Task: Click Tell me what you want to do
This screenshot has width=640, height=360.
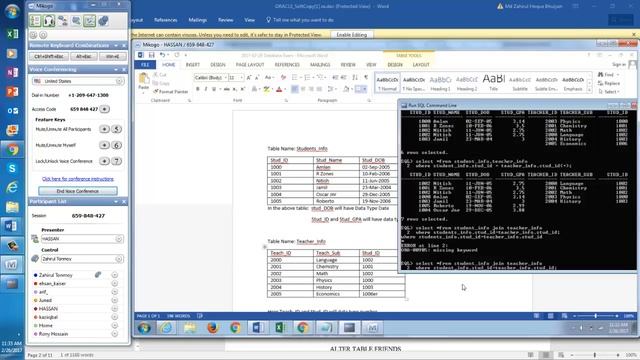Action: click(300, 20)
